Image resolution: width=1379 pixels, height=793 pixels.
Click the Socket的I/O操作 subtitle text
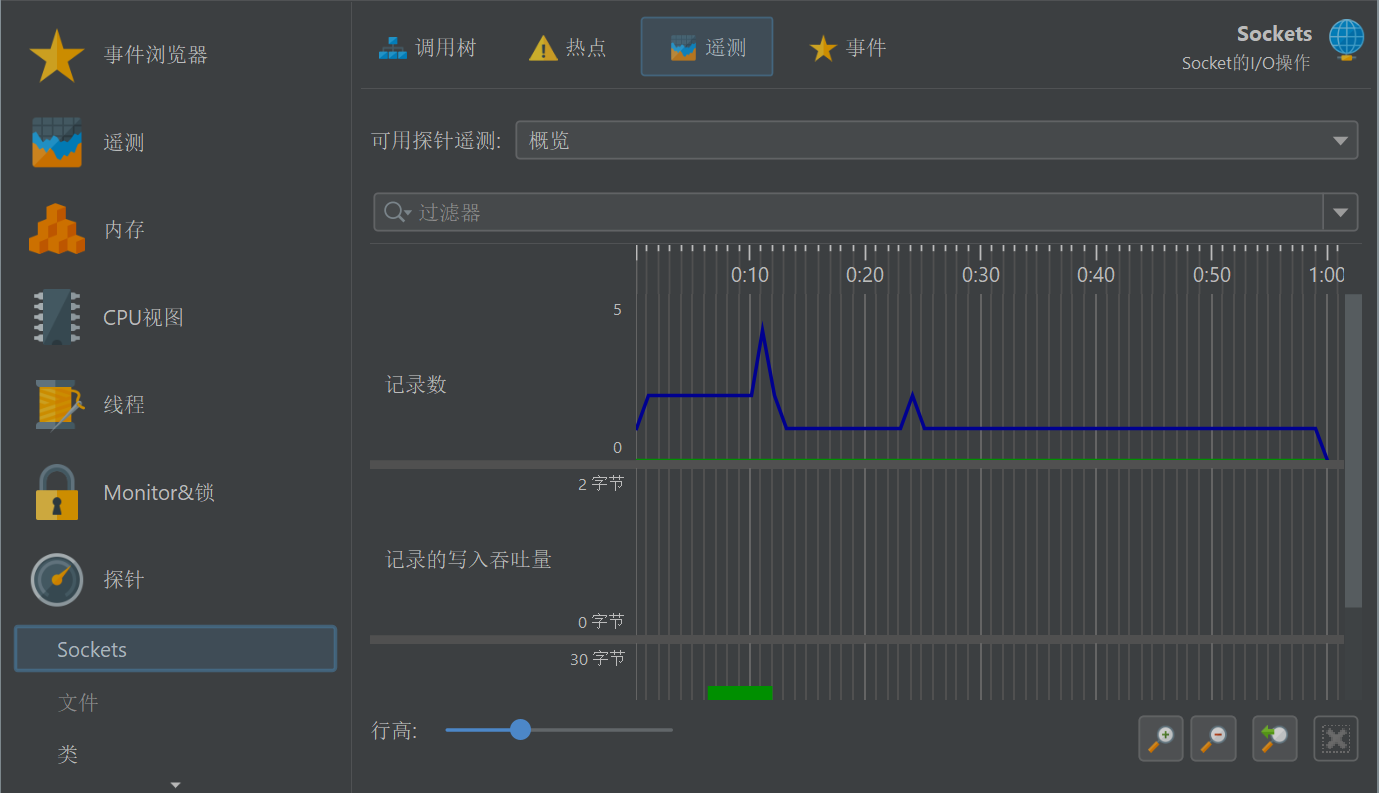pos(1246,63)
